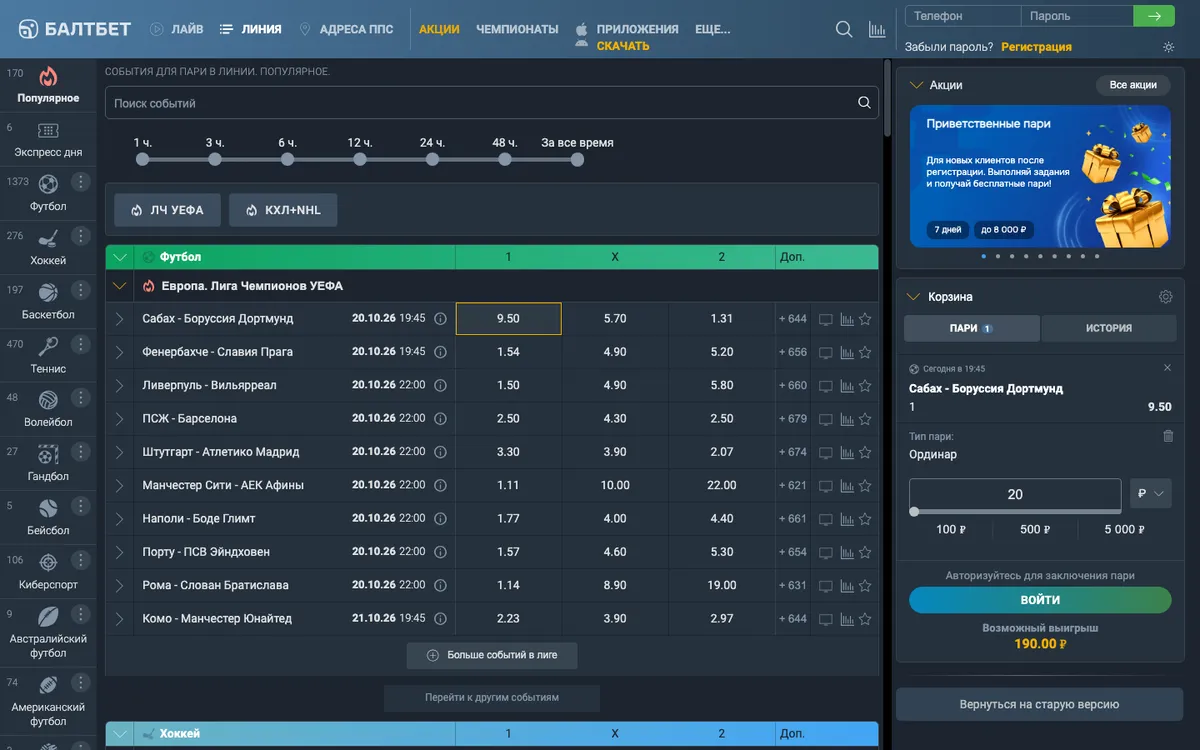This screenshot has height=750, width=1200.
Task: Click the Телефон input field
Action: (963, 16)
